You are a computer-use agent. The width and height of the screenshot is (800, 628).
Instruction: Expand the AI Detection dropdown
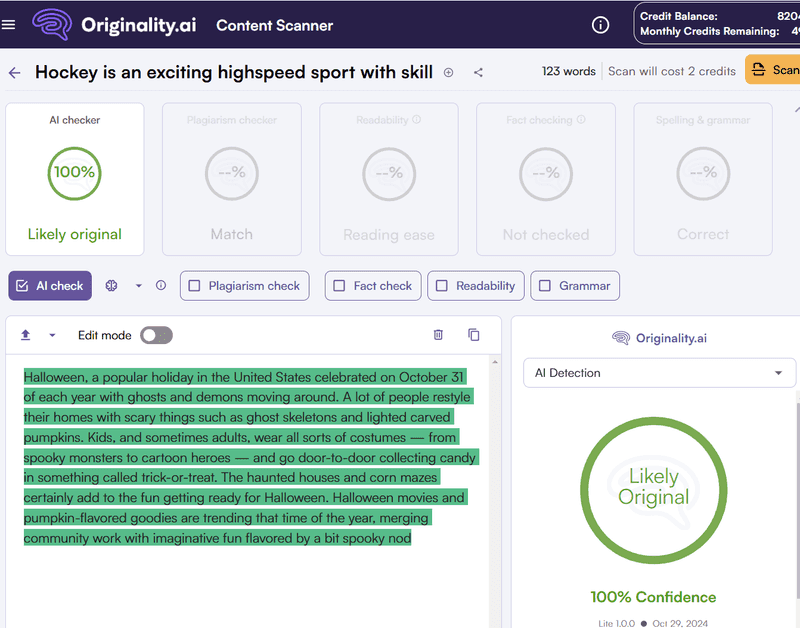(x=659, y=373)
